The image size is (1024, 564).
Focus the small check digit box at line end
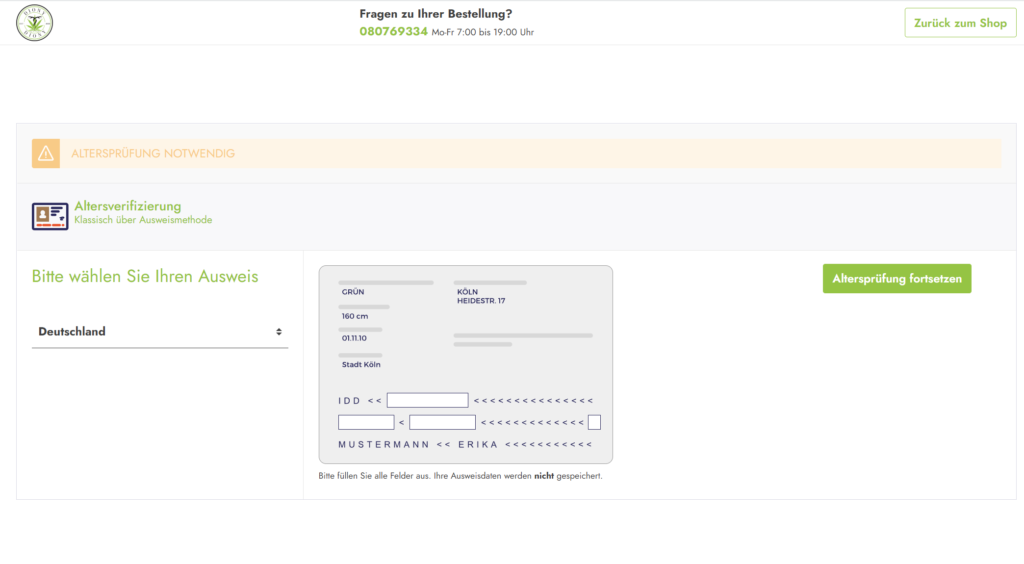pos(594,422)
